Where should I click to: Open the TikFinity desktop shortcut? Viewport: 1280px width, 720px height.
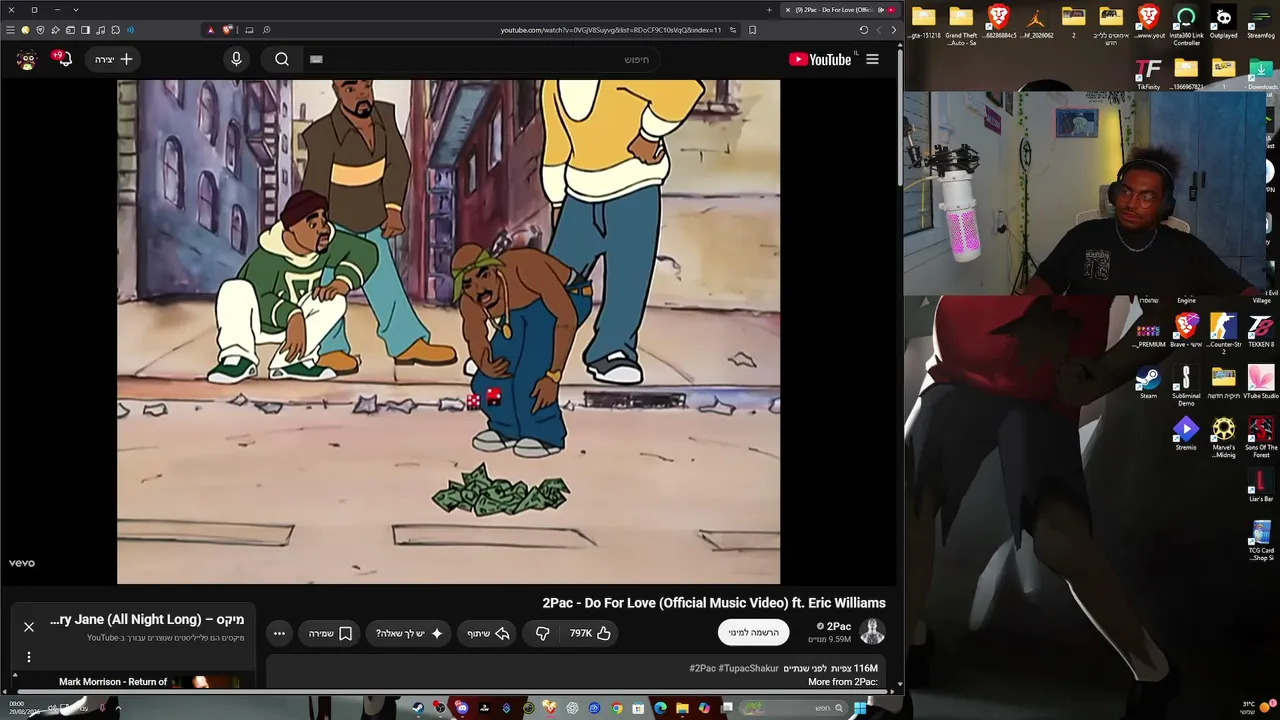click(1148, 73)
